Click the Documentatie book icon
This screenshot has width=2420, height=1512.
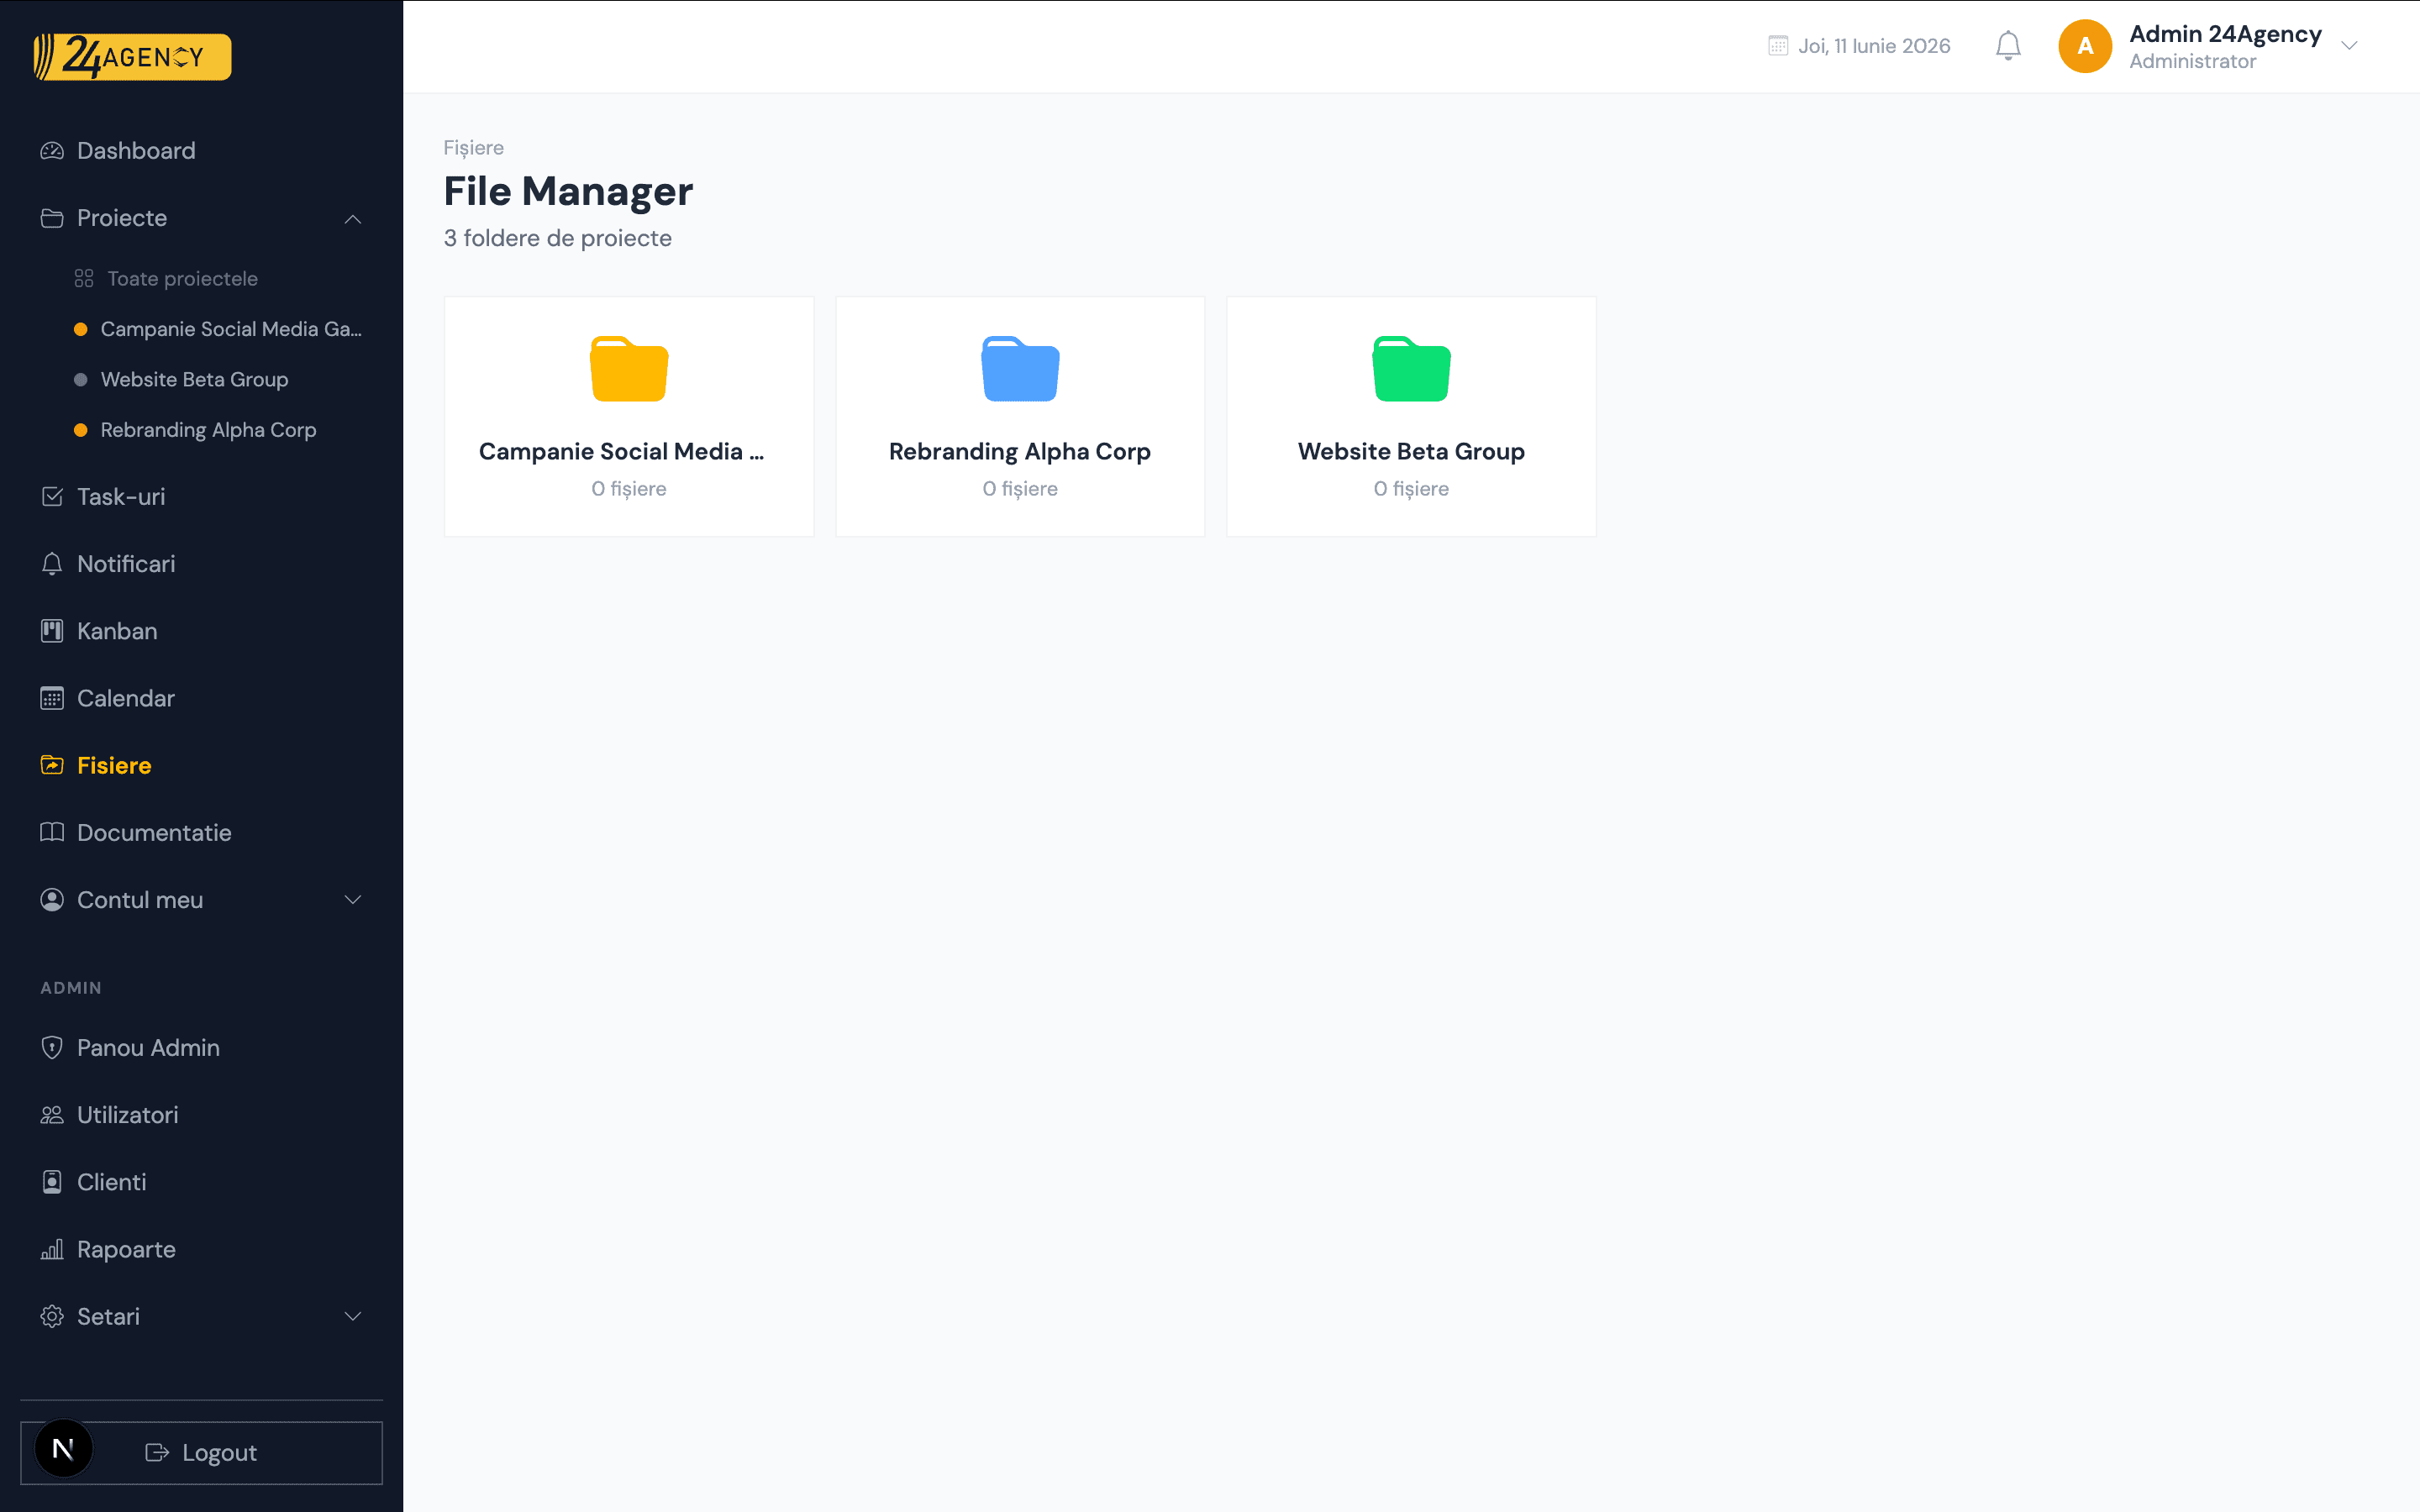pyautogui.click(x=52, y=832)
